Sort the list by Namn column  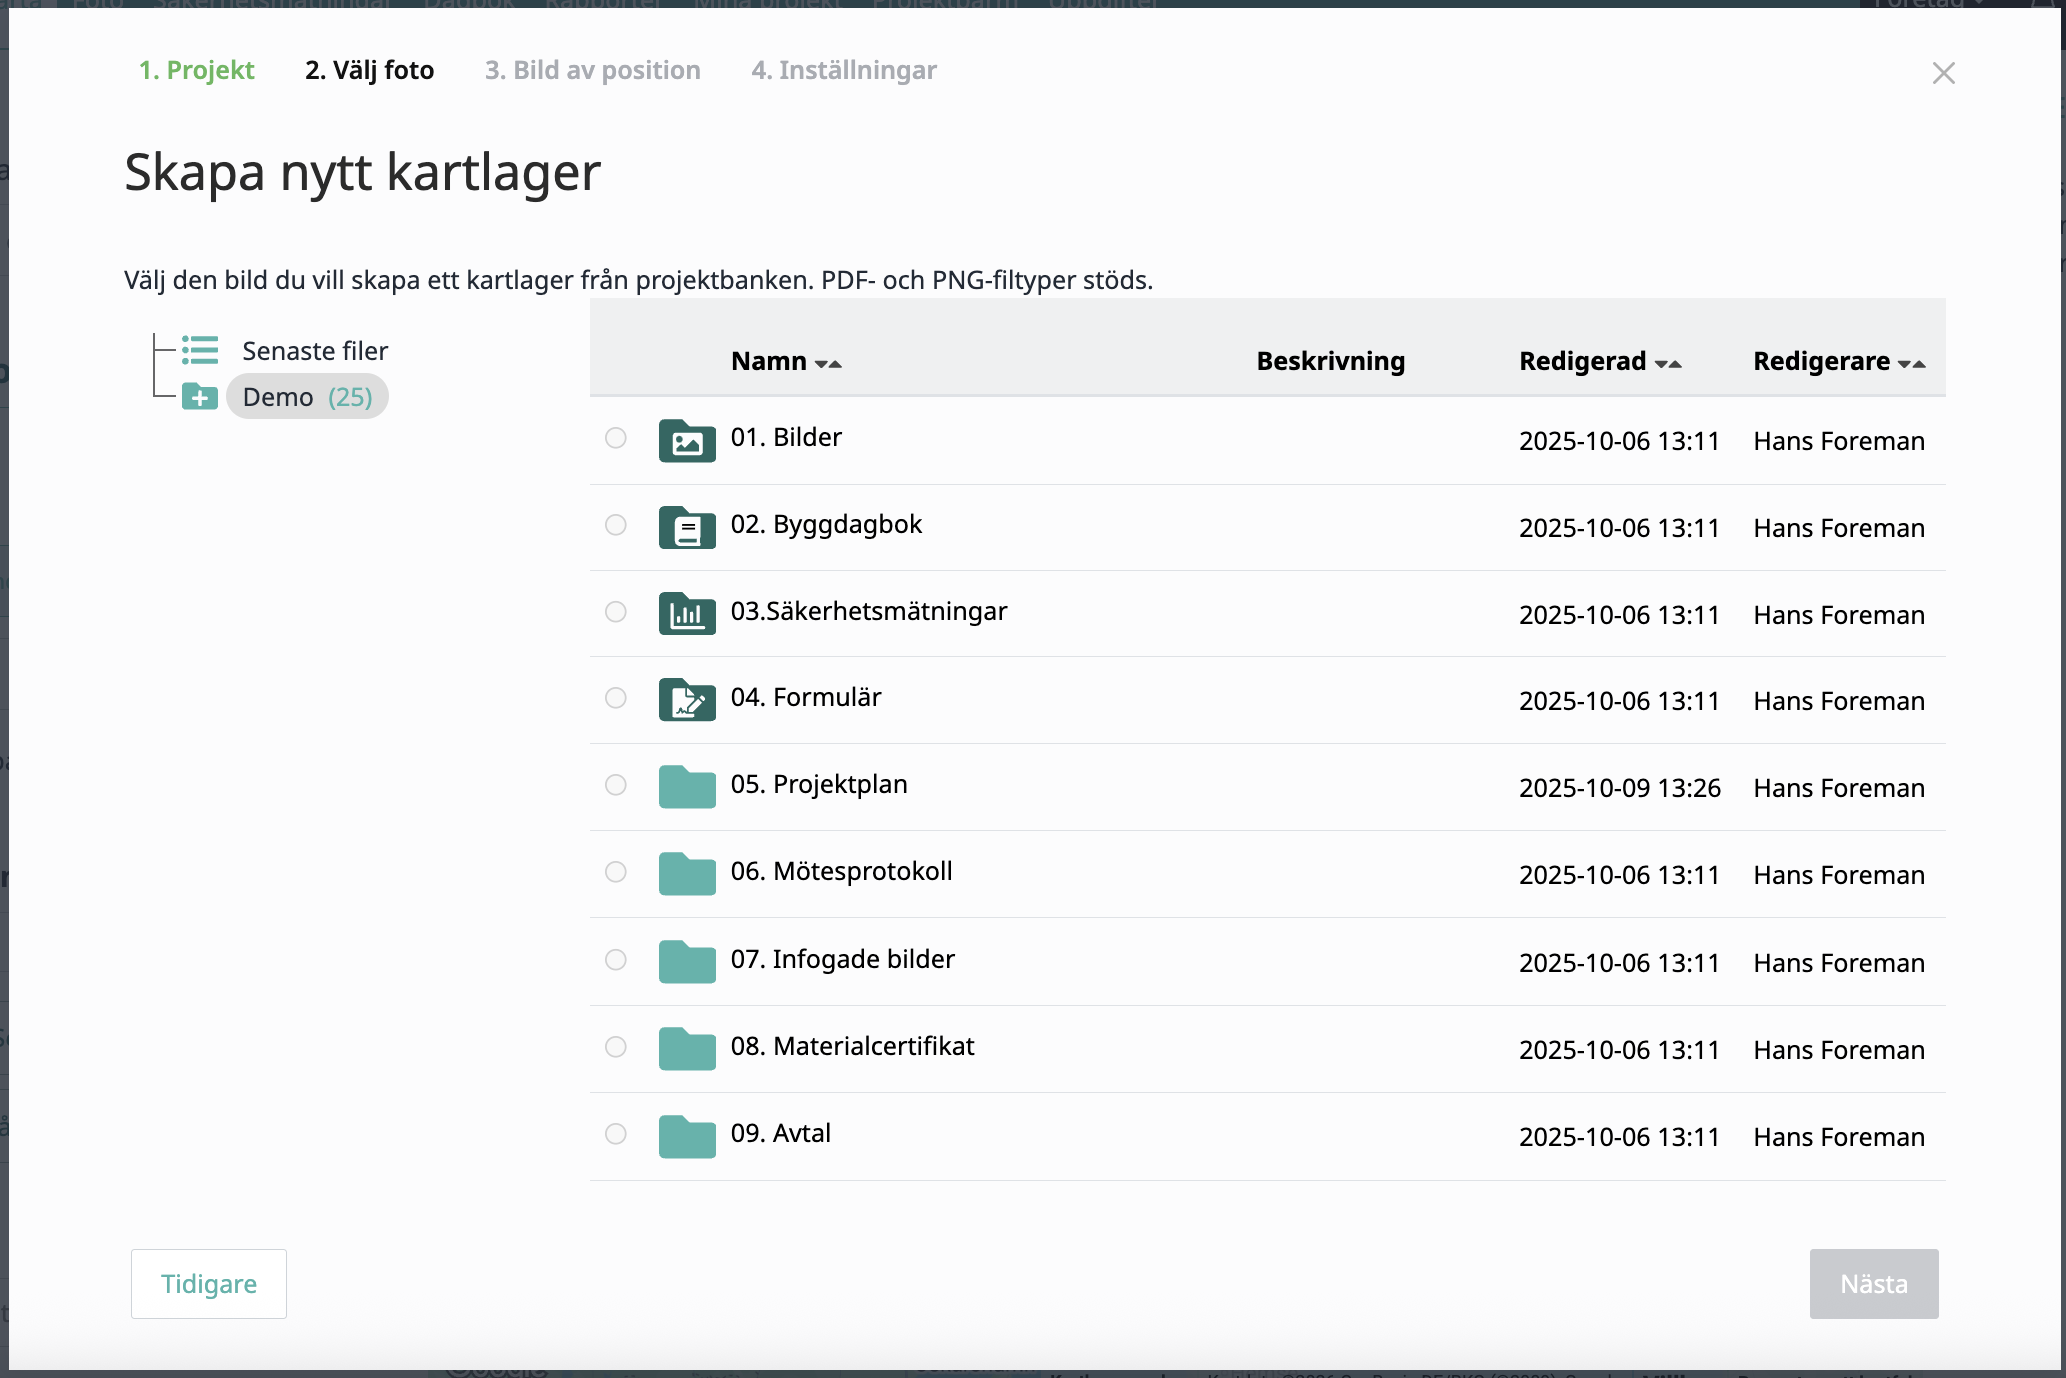click(828, 363)
